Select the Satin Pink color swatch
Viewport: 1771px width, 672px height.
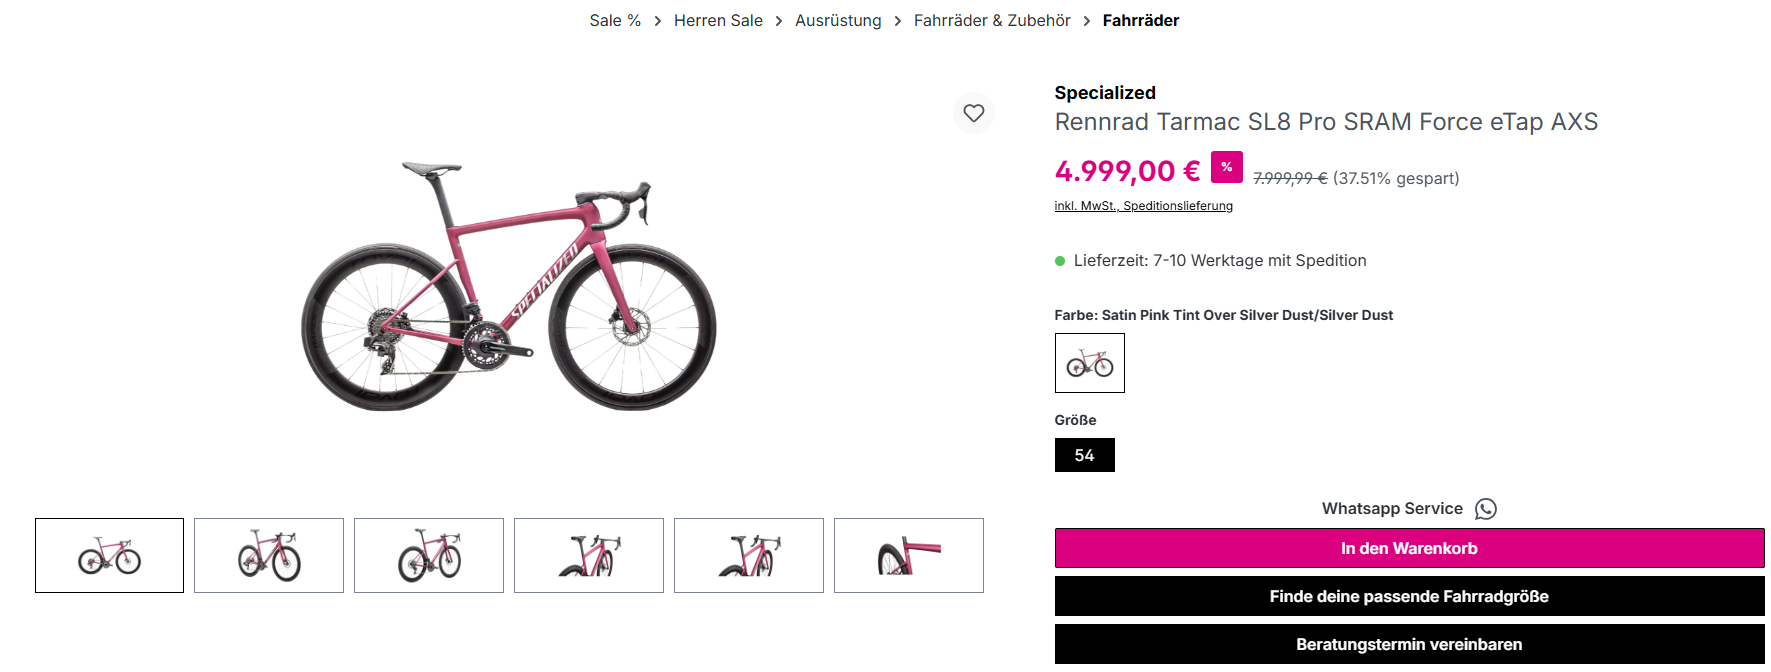pos(1089,363)
